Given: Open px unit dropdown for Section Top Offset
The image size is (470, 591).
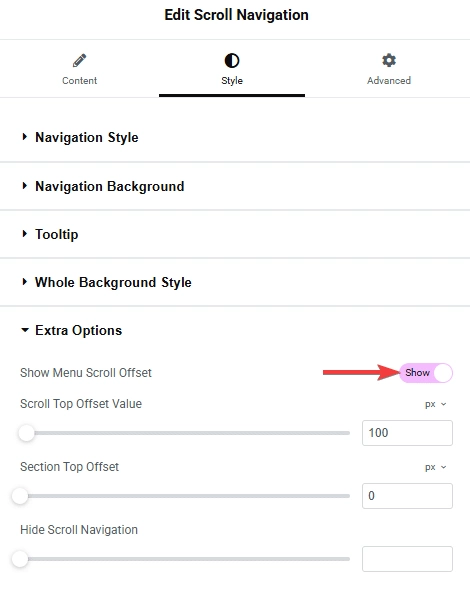Looking at the screenshot, I should [436, 467].
